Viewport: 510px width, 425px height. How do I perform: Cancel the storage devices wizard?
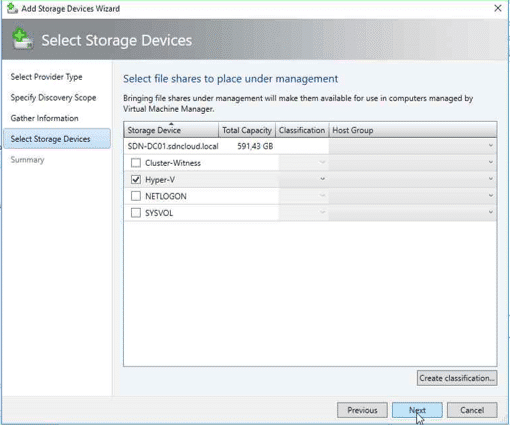pyautogui.click(x=472, y=410)
